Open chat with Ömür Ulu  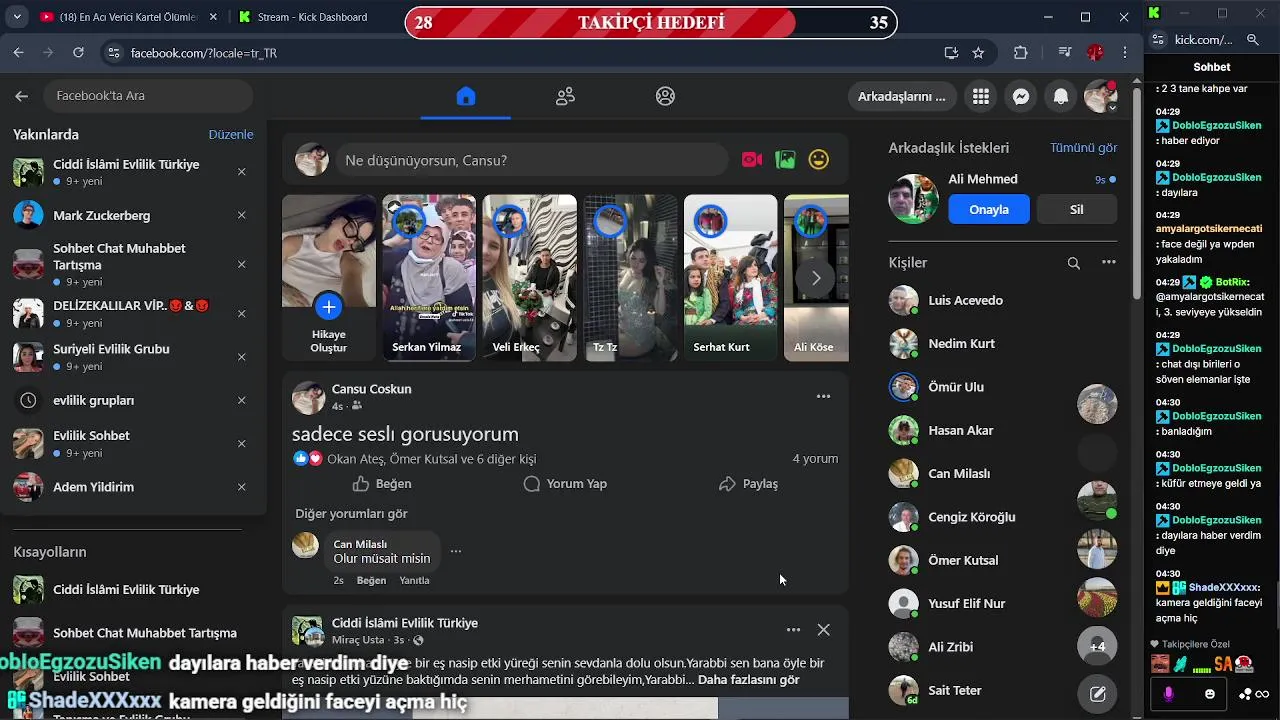[1003, 387]
